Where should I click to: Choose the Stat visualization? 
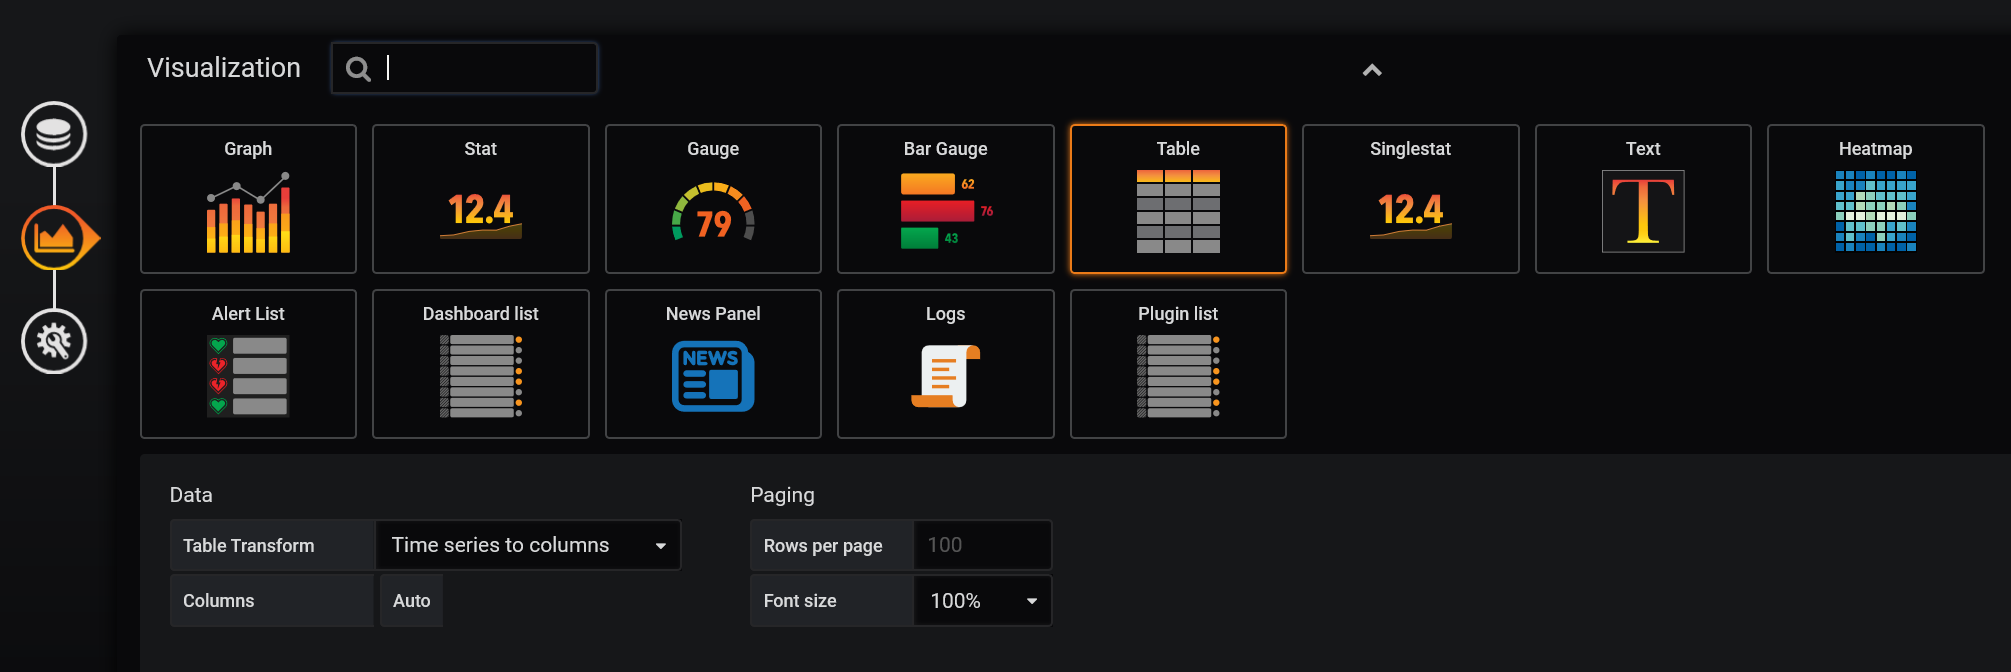481,199
